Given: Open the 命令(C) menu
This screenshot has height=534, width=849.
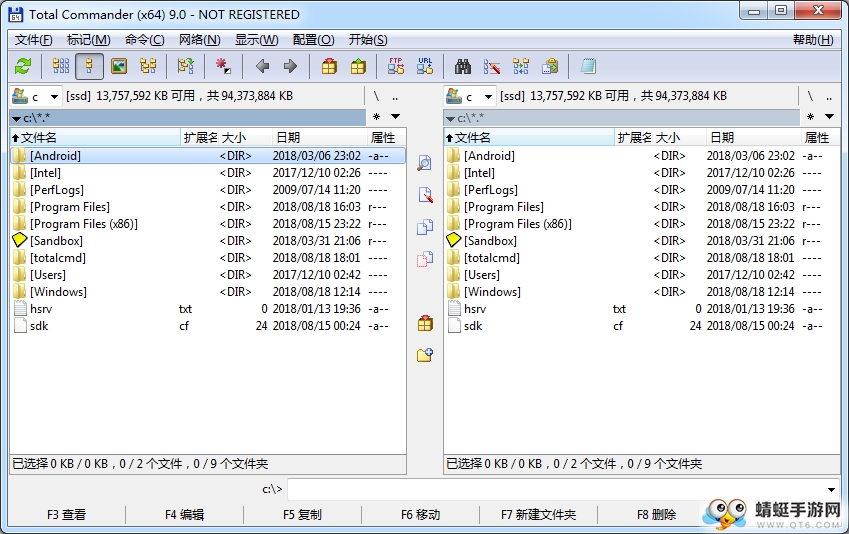Looking at the screenshot, I should pos(145,40).
